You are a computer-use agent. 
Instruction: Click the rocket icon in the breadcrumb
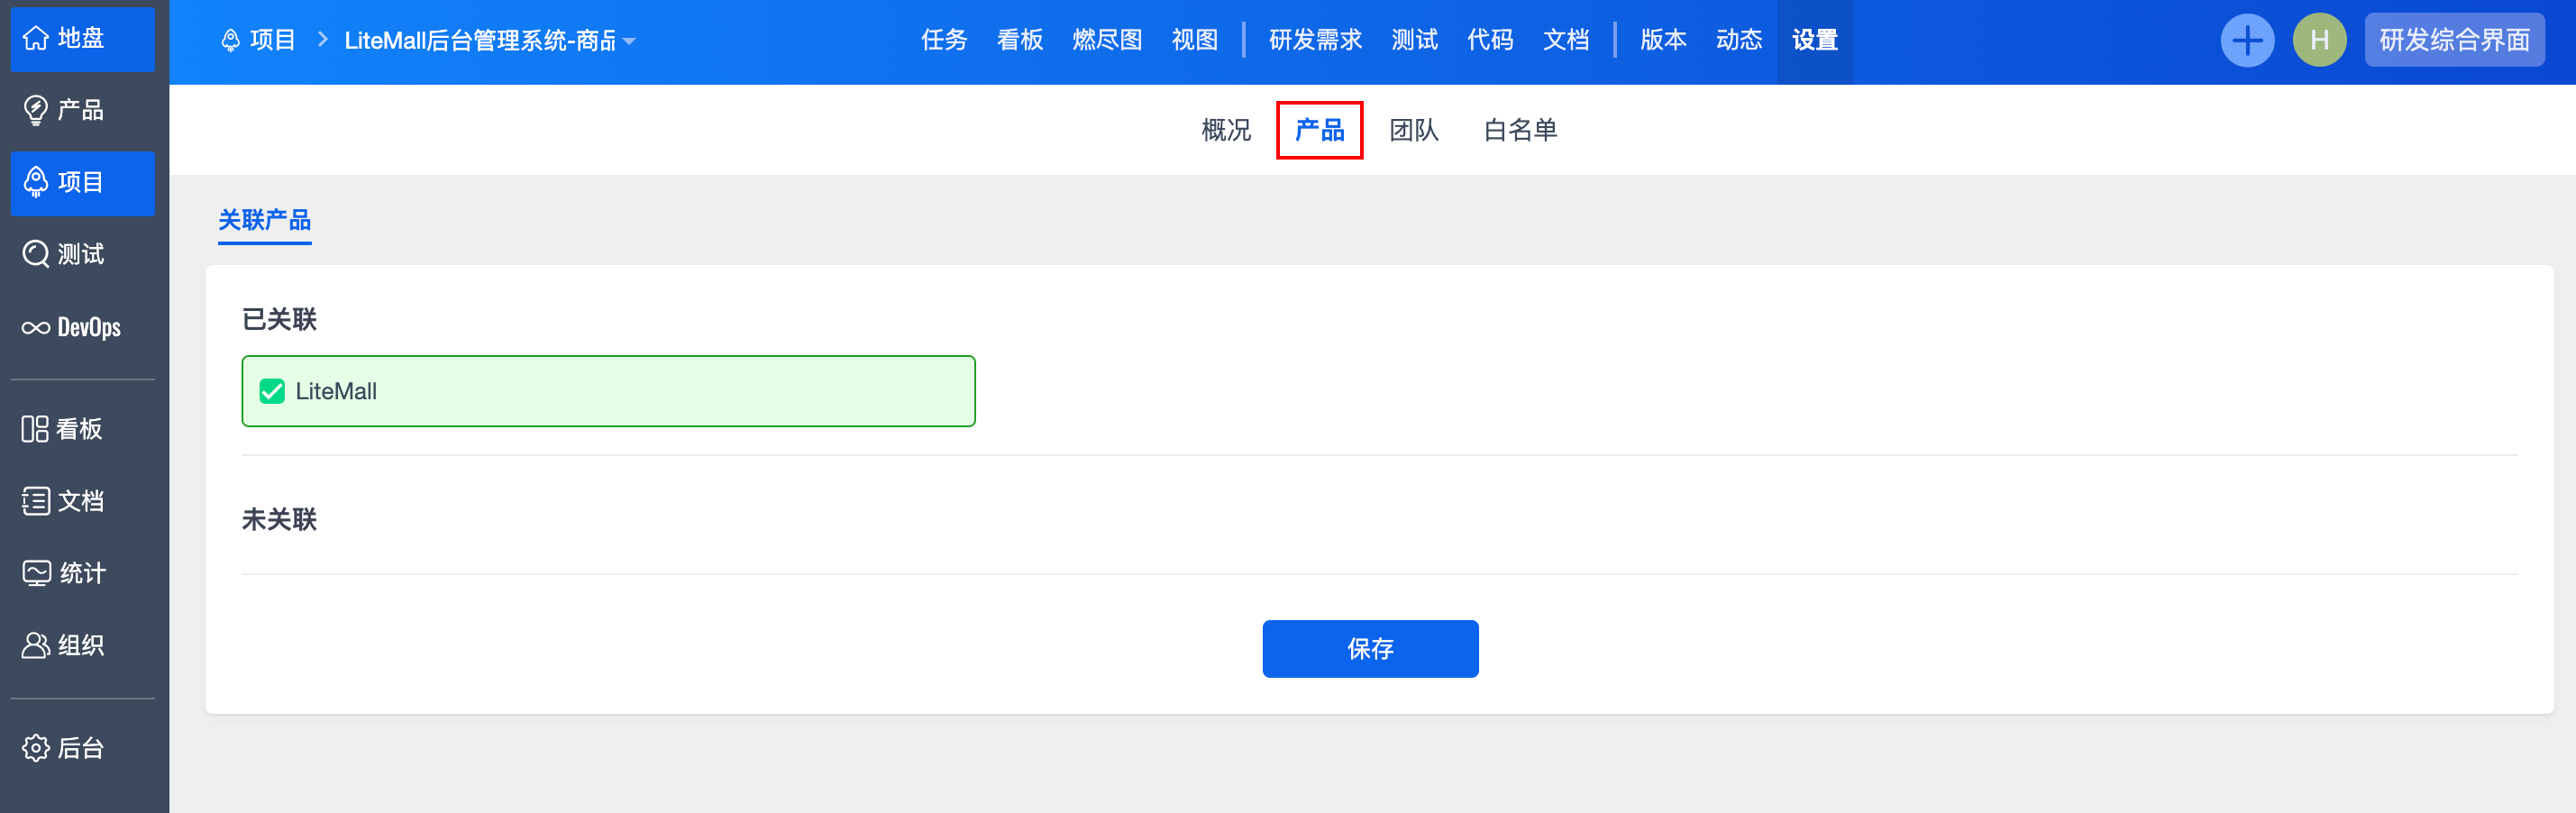[x=230, y=40]
